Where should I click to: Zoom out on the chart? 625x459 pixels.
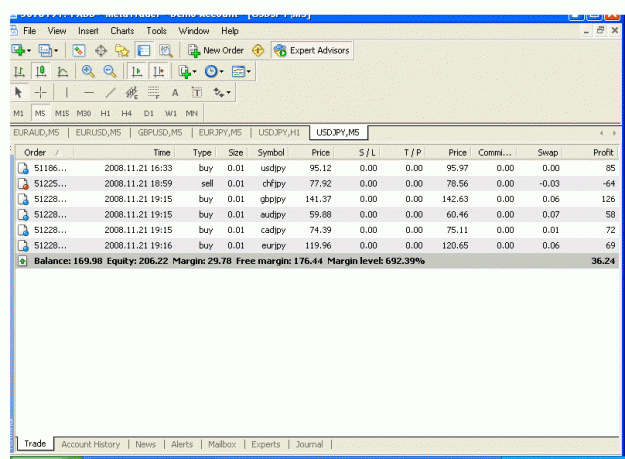point(110,72)
